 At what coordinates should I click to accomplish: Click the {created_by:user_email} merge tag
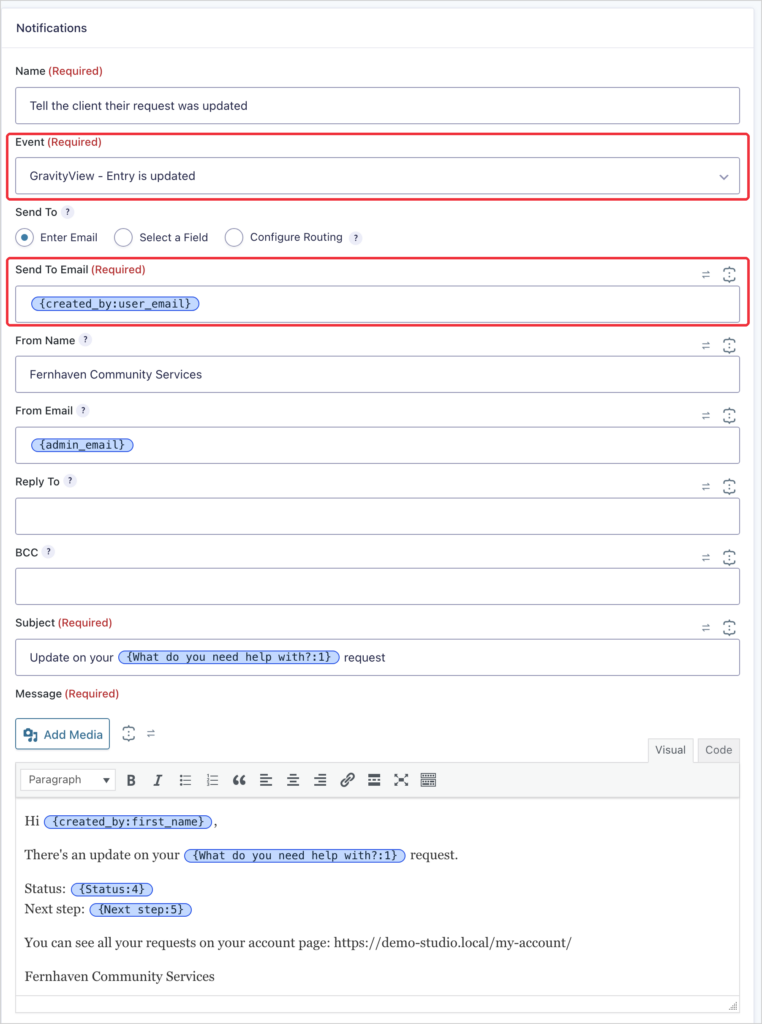coord(115,304)
